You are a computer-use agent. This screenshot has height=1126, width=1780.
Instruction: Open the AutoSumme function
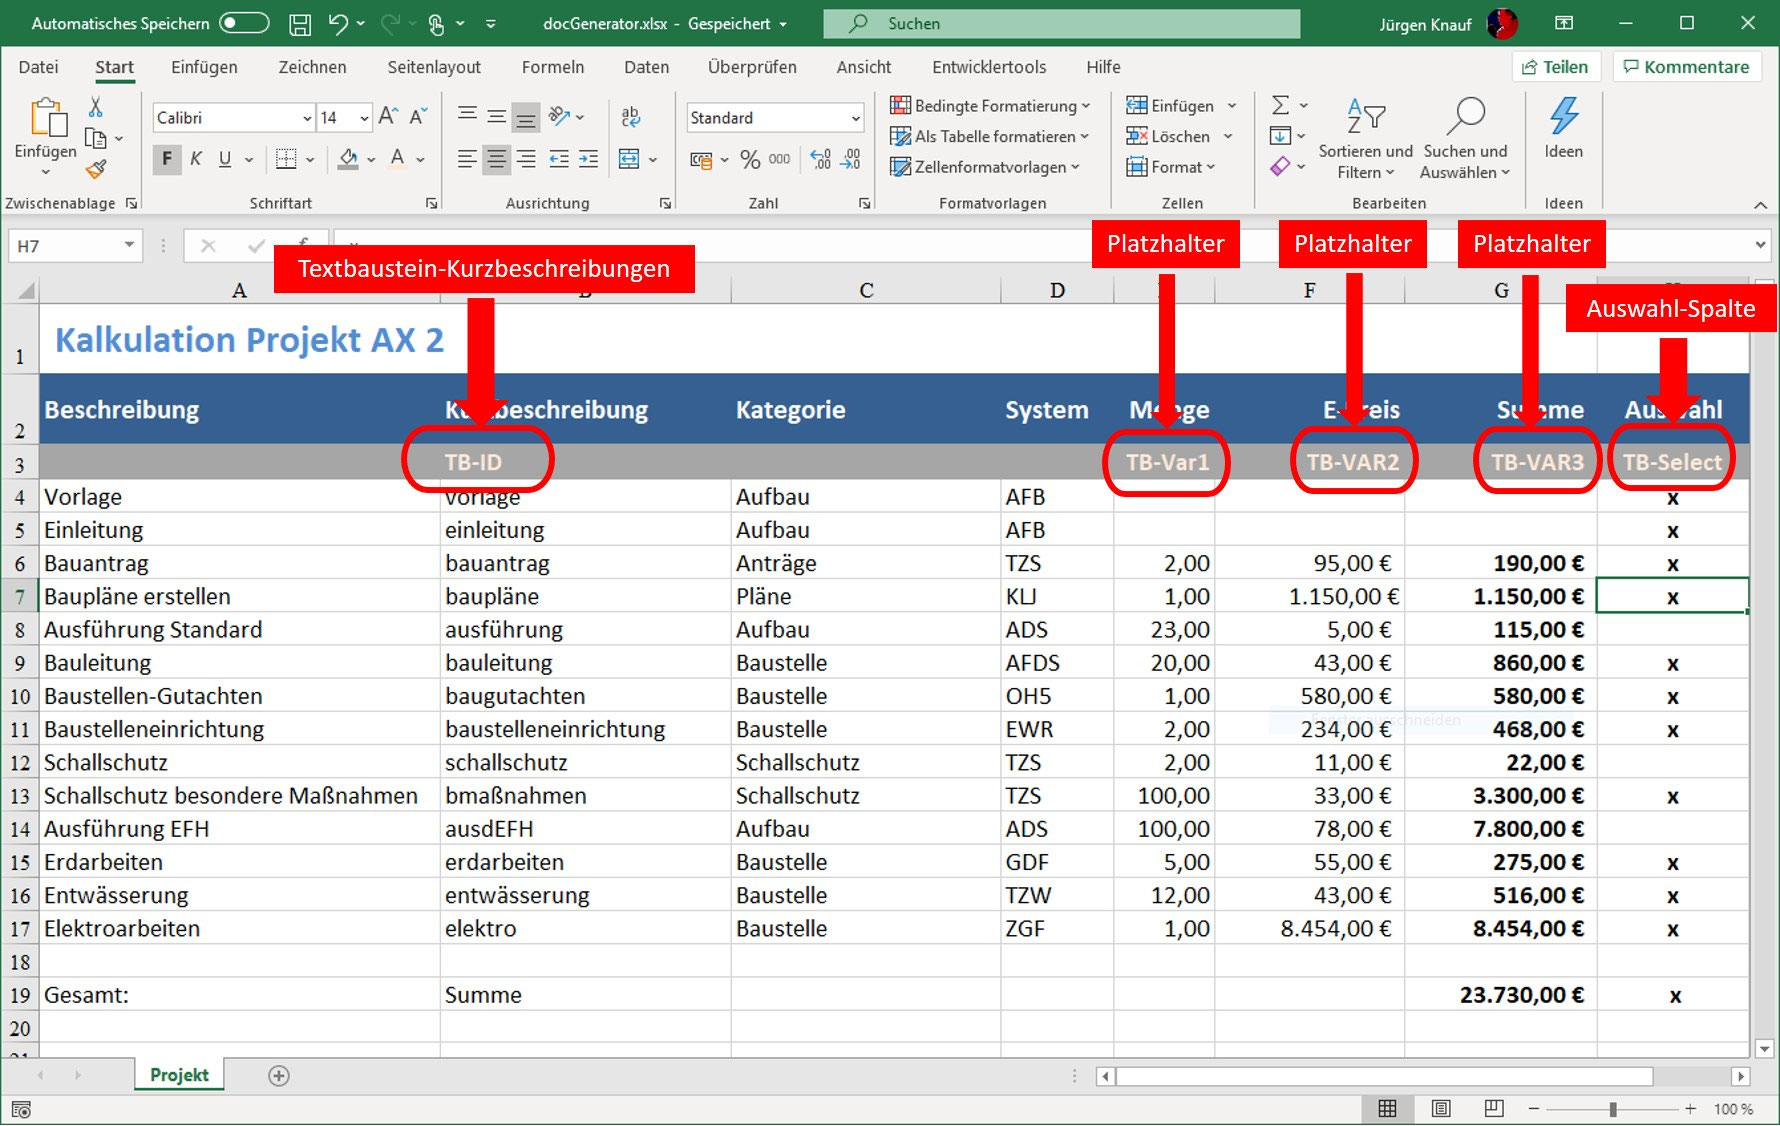[1283, 104]
